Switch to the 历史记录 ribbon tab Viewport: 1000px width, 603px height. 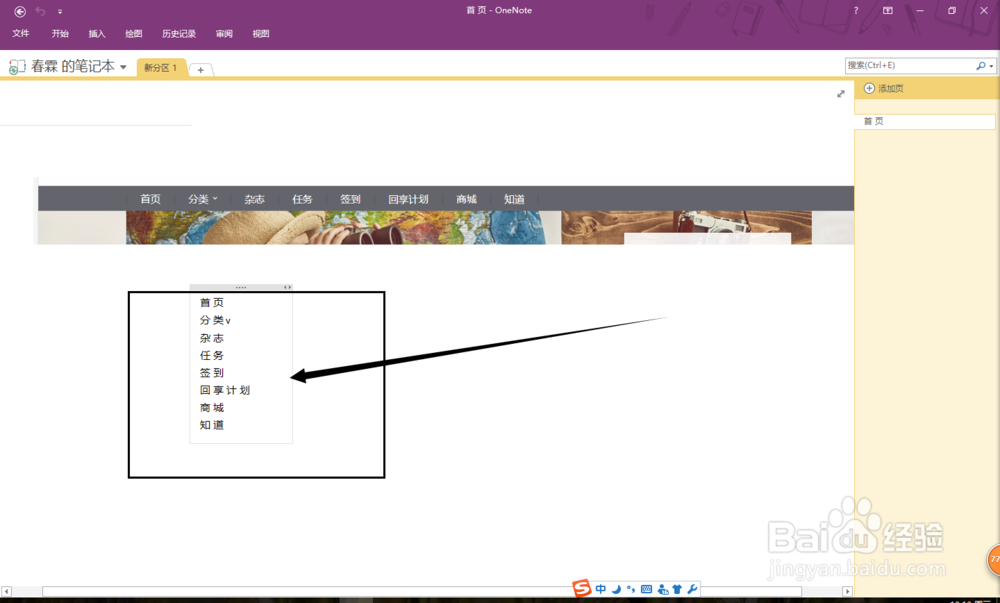pyautogui.click(x=179, y=33)
